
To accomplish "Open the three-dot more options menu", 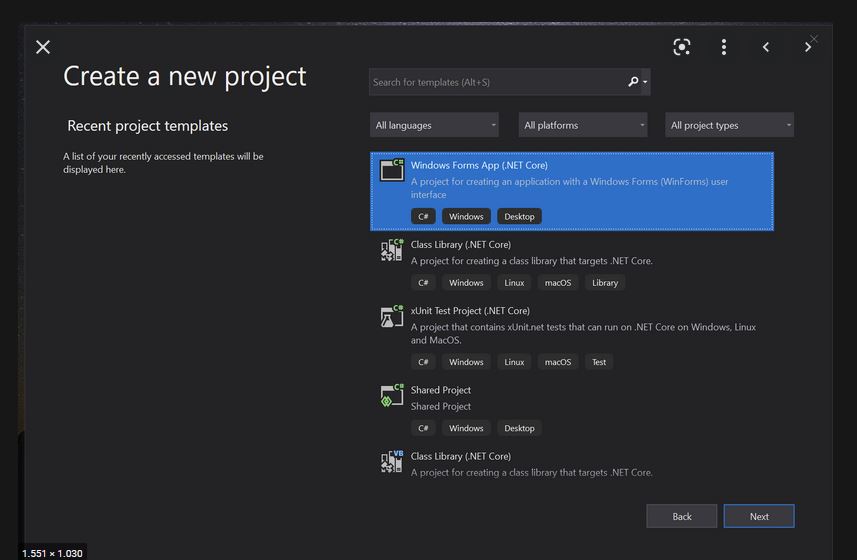I will [724, 47].
